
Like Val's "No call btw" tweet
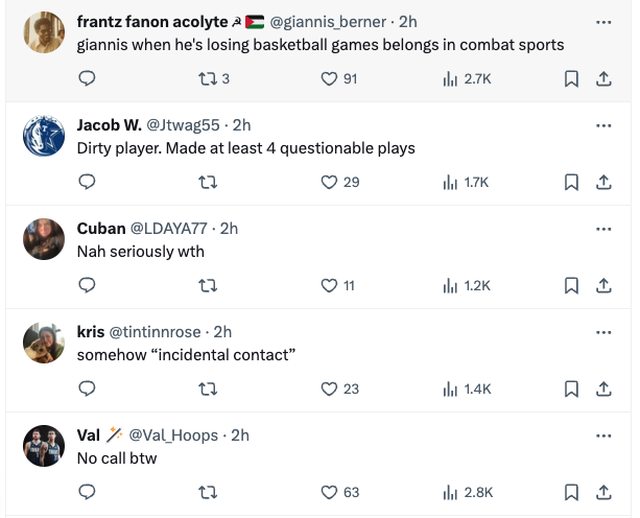pos(329,492)
